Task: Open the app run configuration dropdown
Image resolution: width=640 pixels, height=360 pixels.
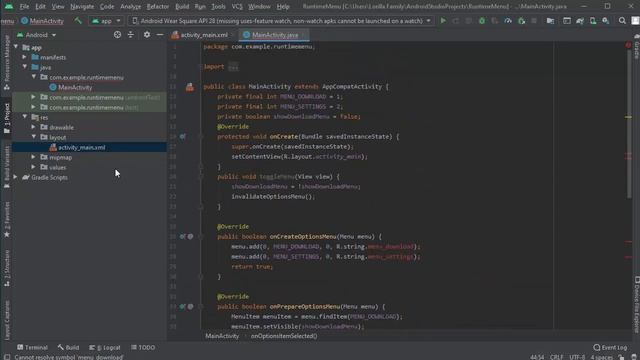Action: pos(106,21)
